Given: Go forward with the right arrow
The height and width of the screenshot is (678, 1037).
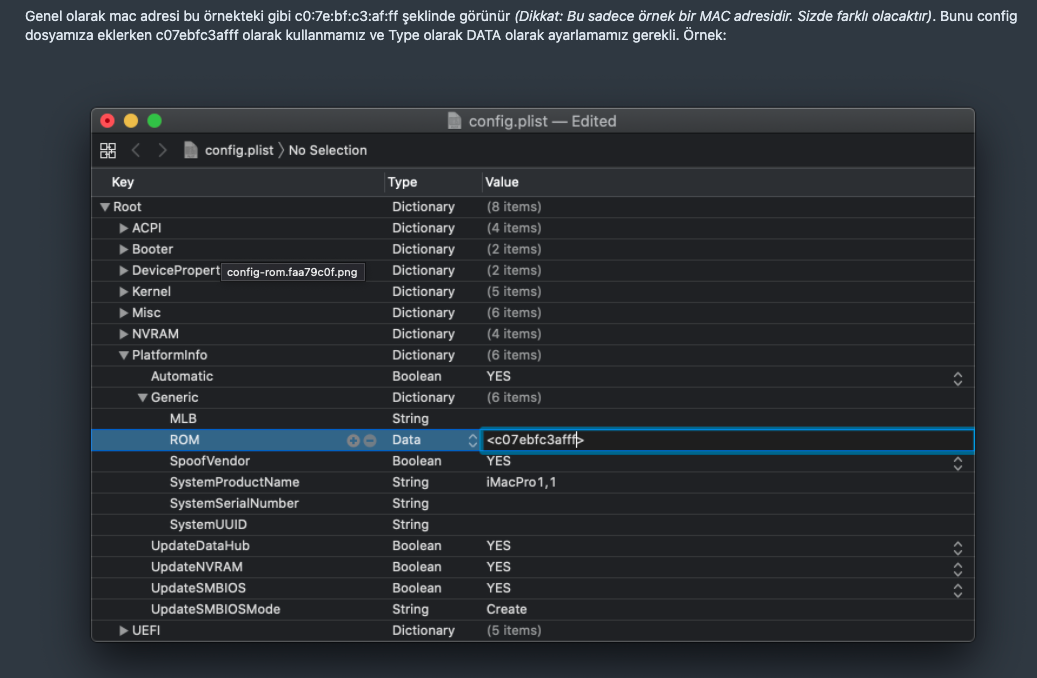Looking at the screenshot, I should (x=162, y=150).
